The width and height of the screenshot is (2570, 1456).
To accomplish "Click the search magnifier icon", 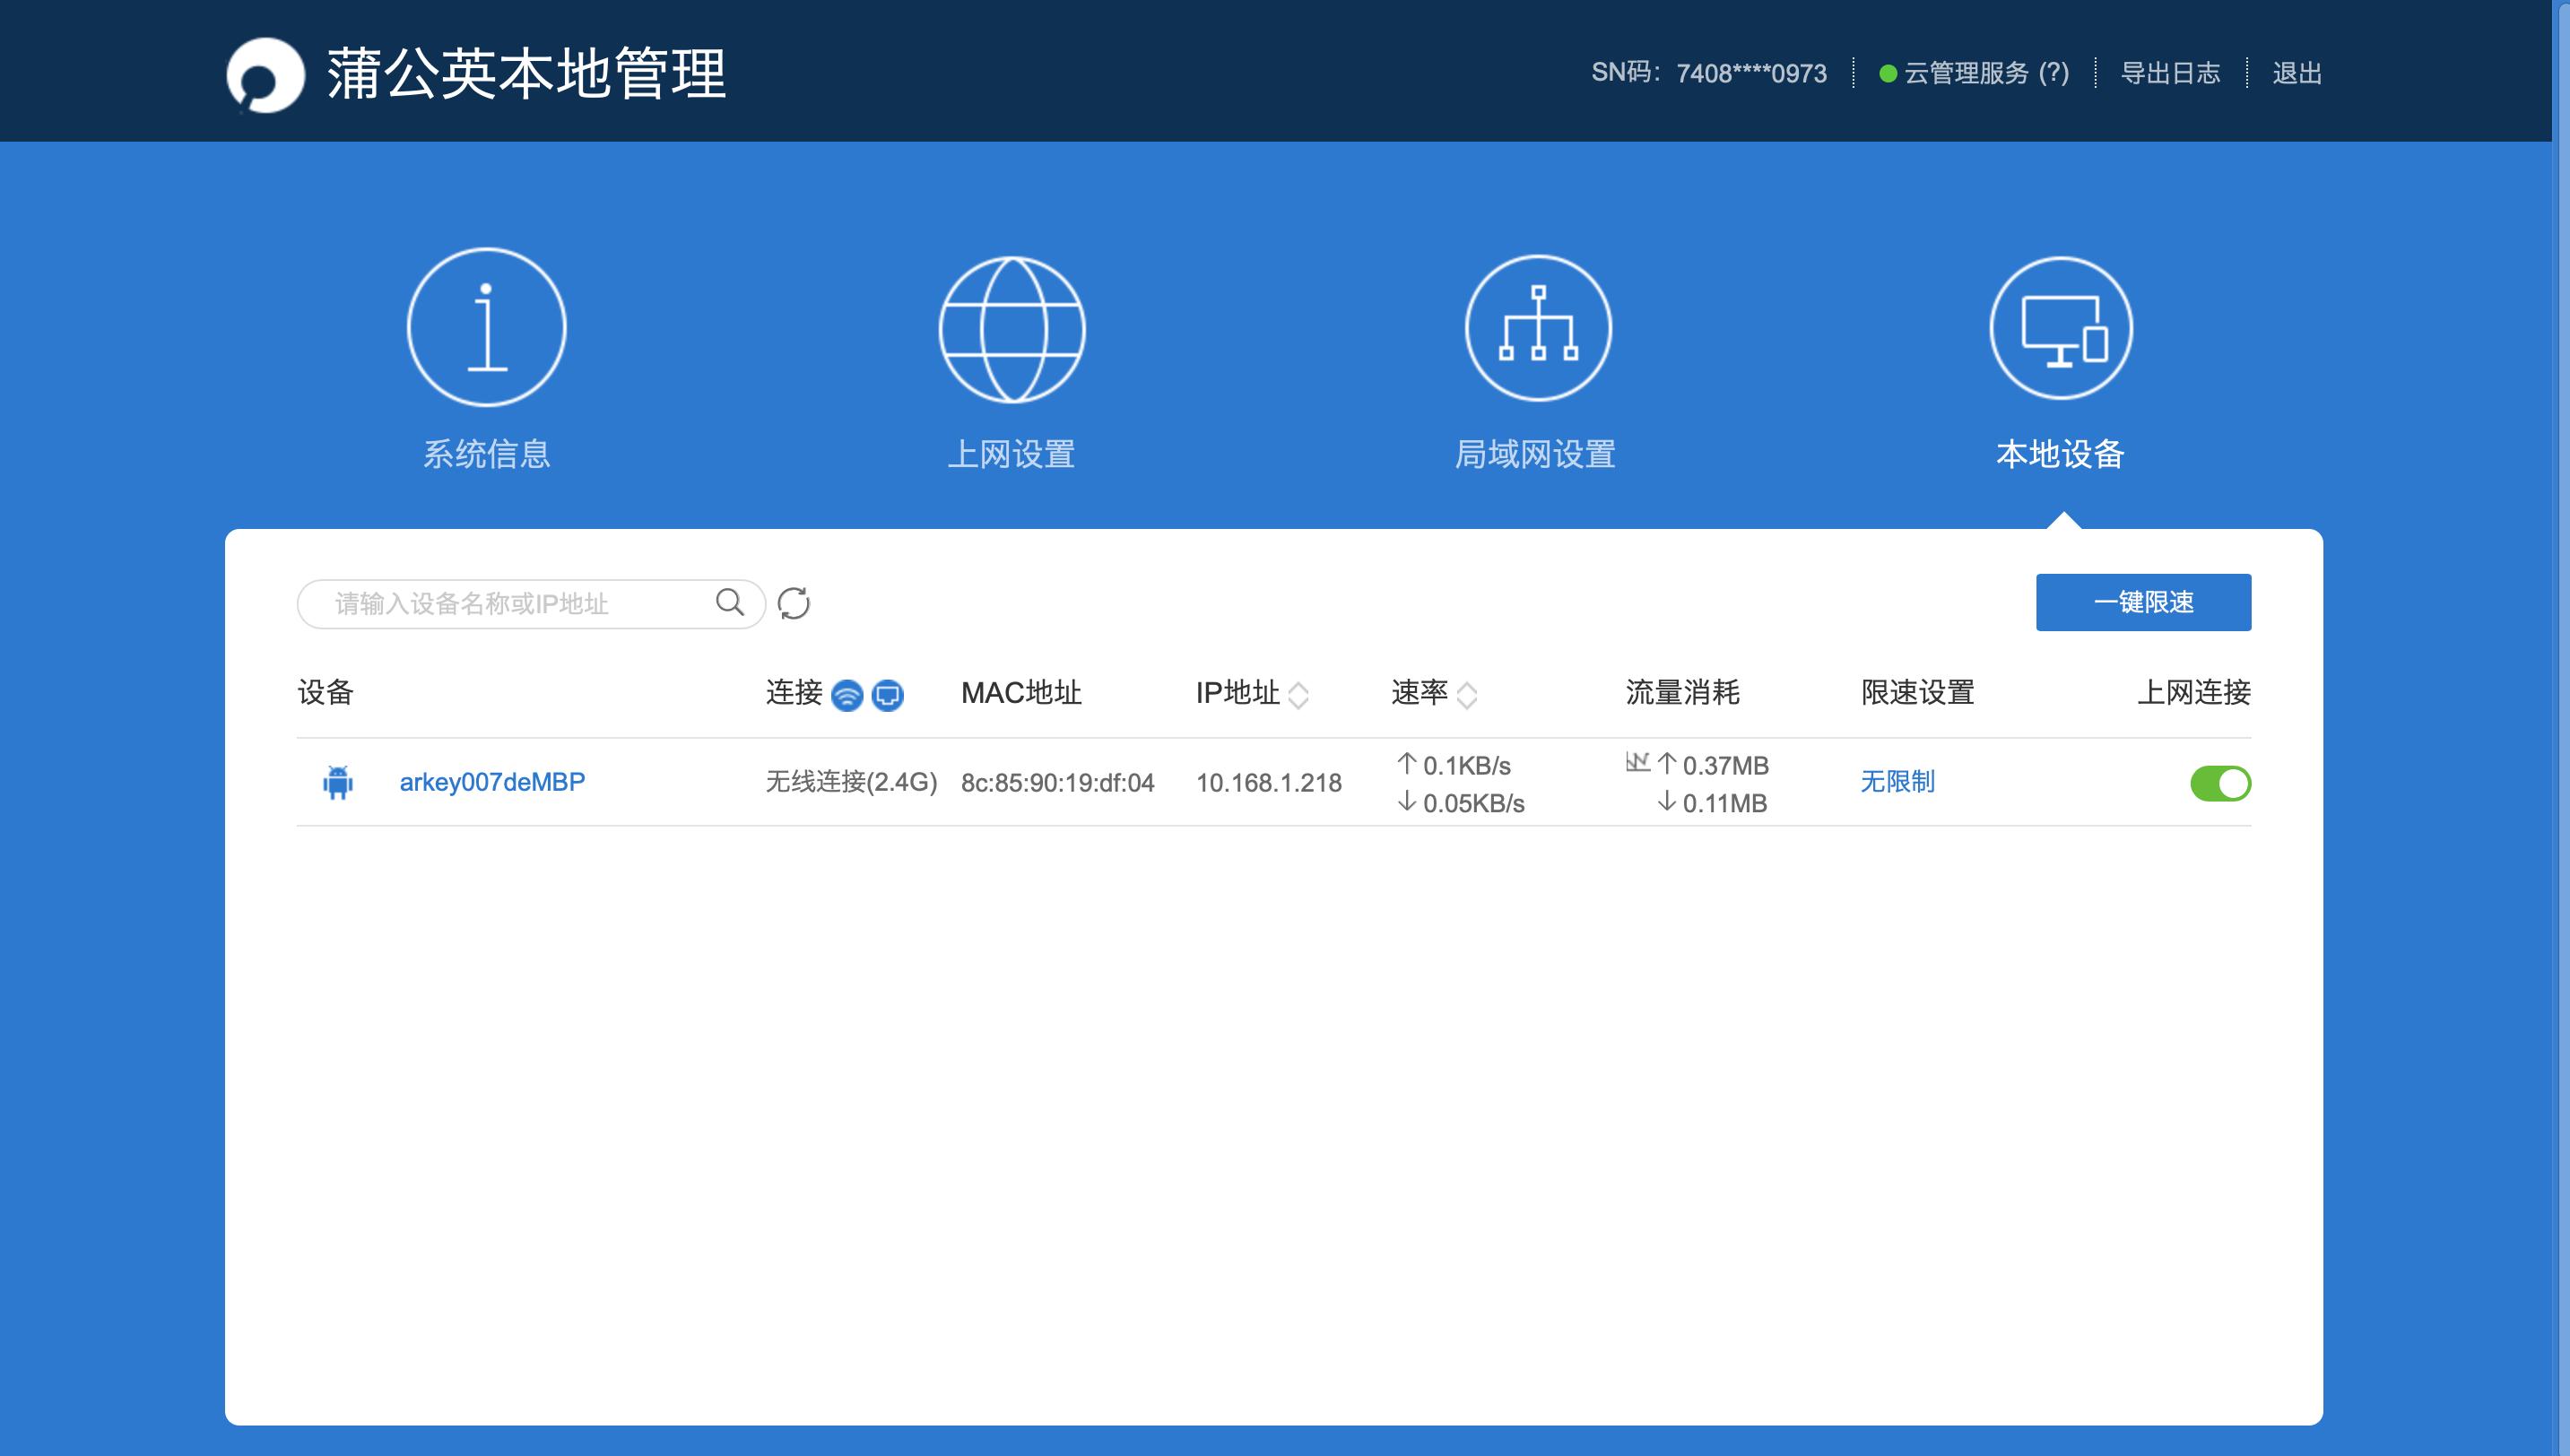I will coord(729,602).
